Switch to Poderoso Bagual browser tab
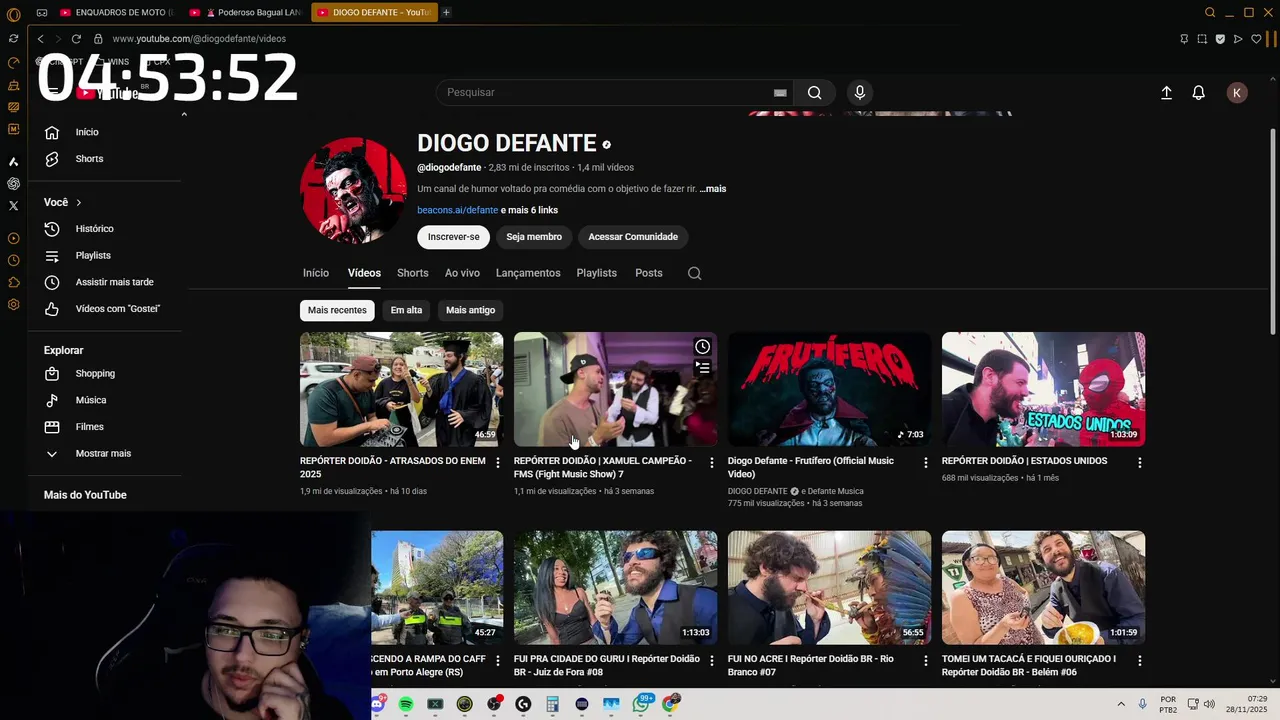 [x=246, y=13]
